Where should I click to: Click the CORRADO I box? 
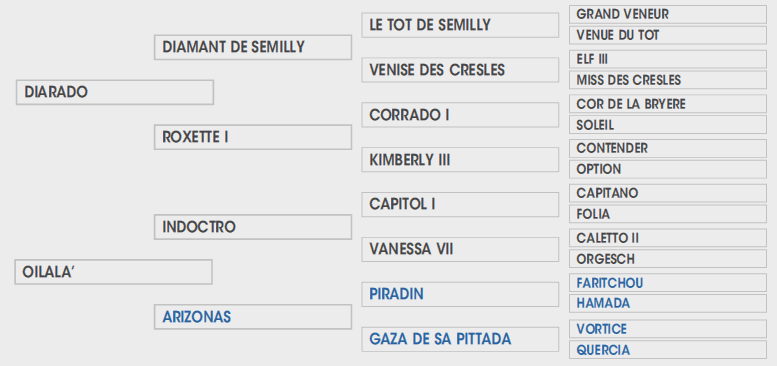[x=460, y=115]
